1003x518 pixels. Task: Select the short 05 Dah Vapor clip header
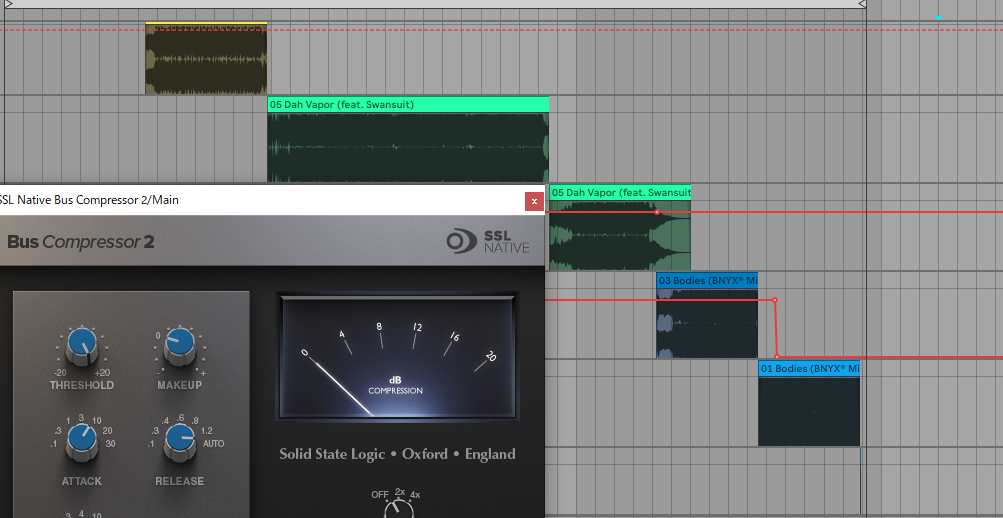coord(620,192)
